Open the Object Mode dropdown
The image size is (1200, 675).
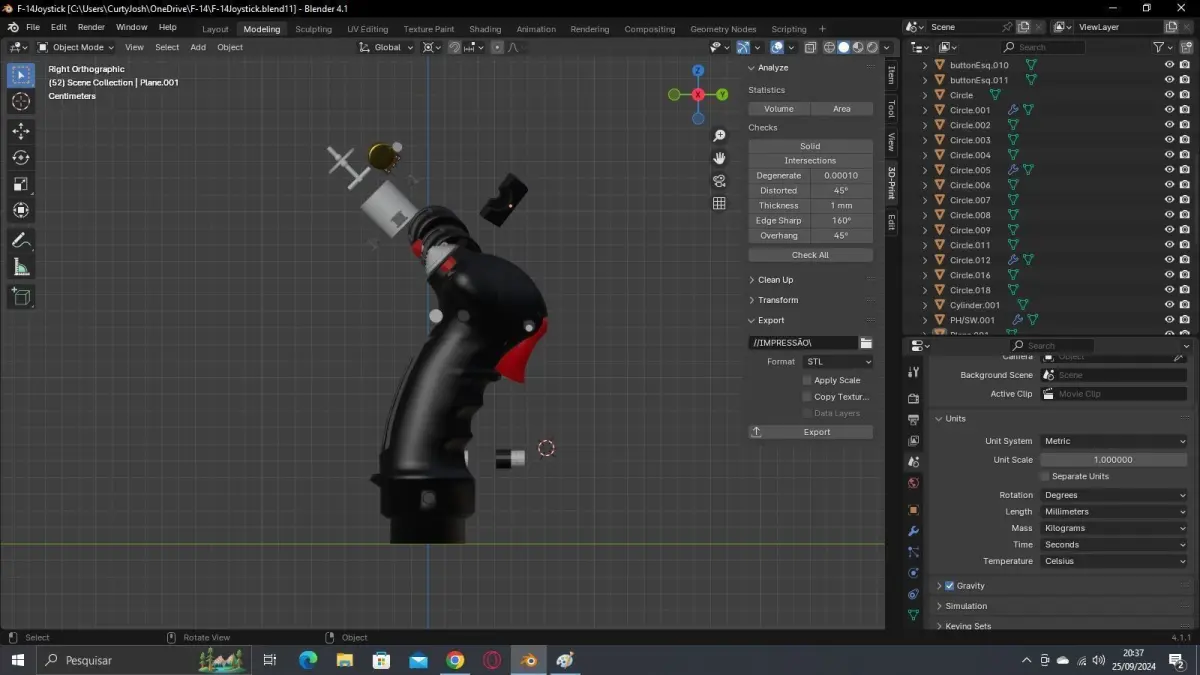(78, 47)
